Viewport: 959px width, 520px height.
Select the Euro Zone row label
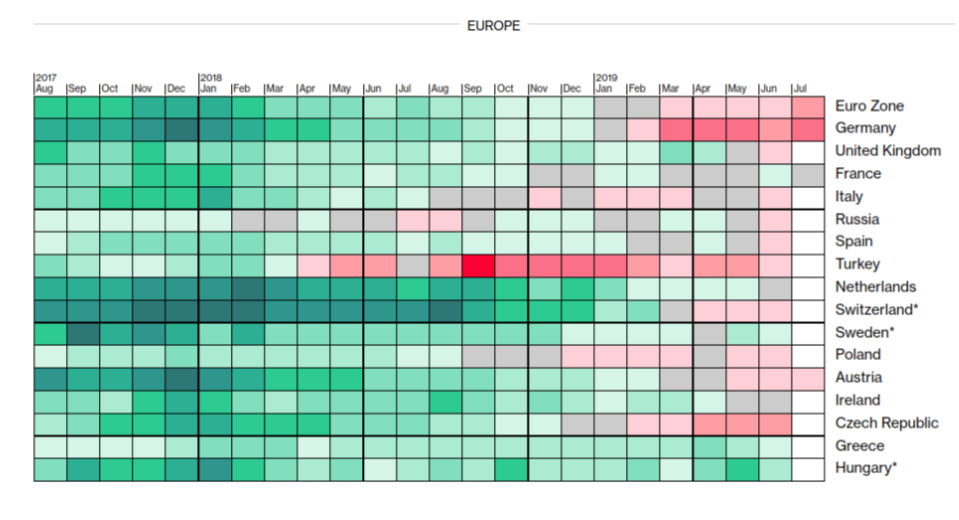click(869, 106)
